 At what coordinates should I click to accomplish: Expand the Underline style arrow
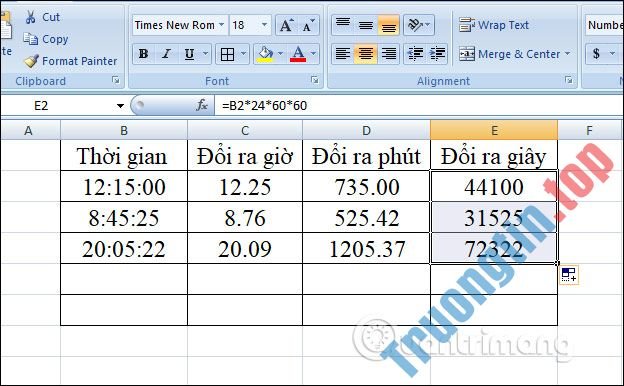[205, 54]
